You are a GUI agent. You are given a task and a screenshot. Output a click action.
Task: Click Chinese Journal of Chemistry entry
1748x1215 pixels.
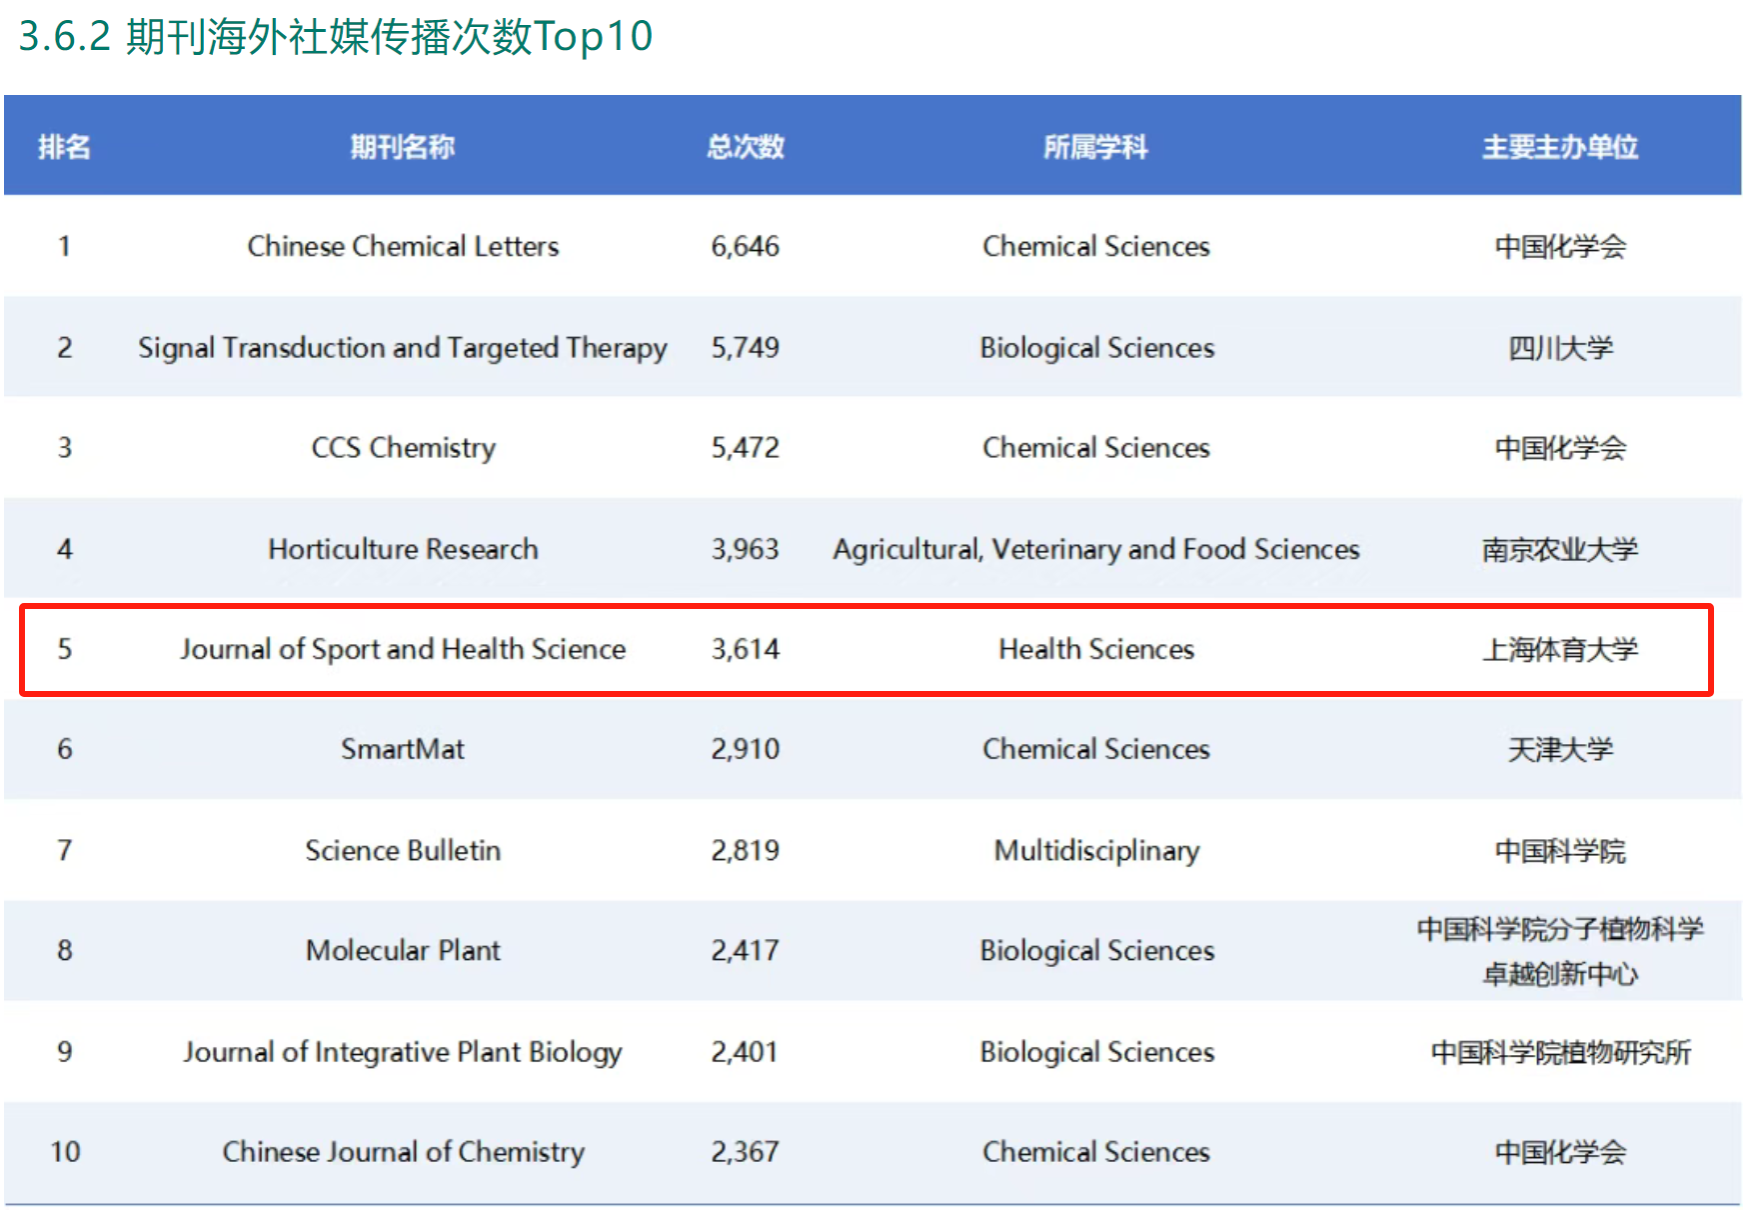point(402,1152)
